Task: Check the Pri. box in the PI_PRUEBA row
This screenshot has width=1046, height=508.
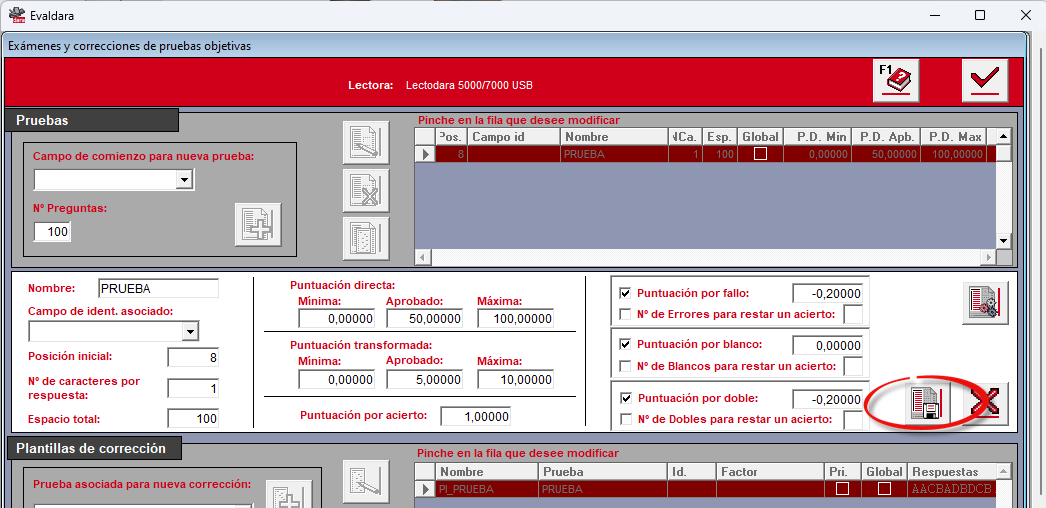Action: click(843, 489)
